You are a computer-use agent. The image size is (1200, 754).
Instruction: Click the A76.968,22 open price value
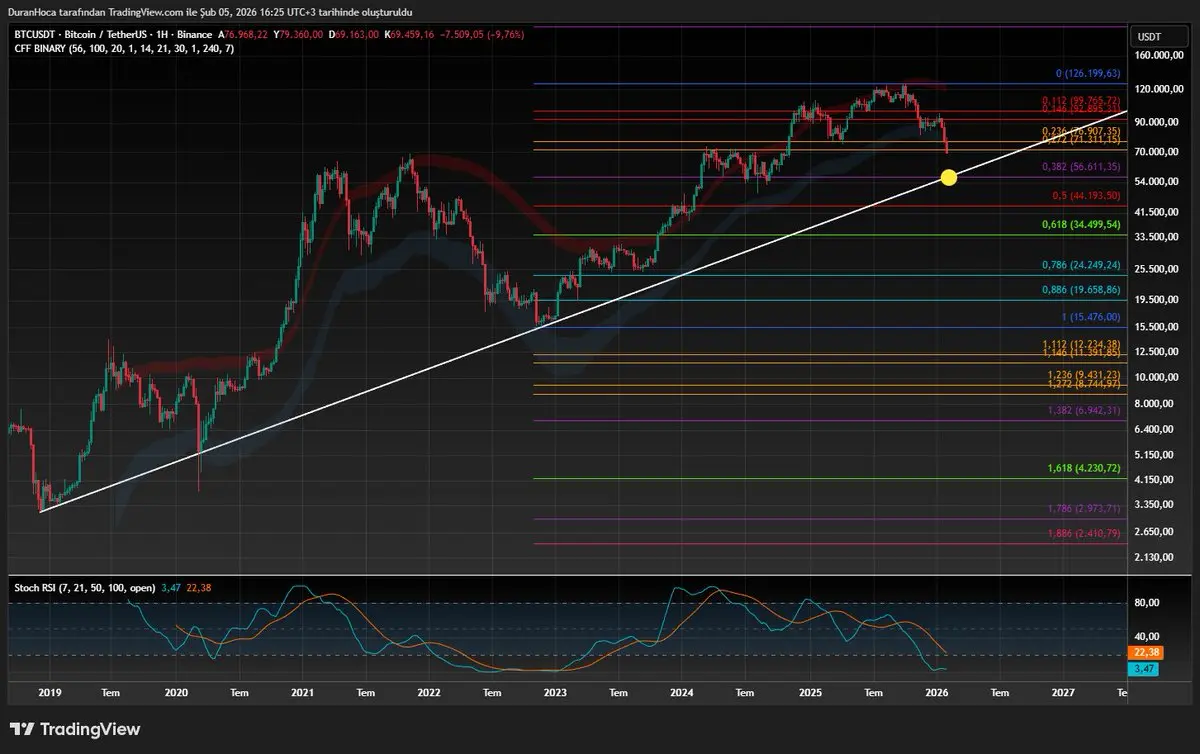click(242, 33)
